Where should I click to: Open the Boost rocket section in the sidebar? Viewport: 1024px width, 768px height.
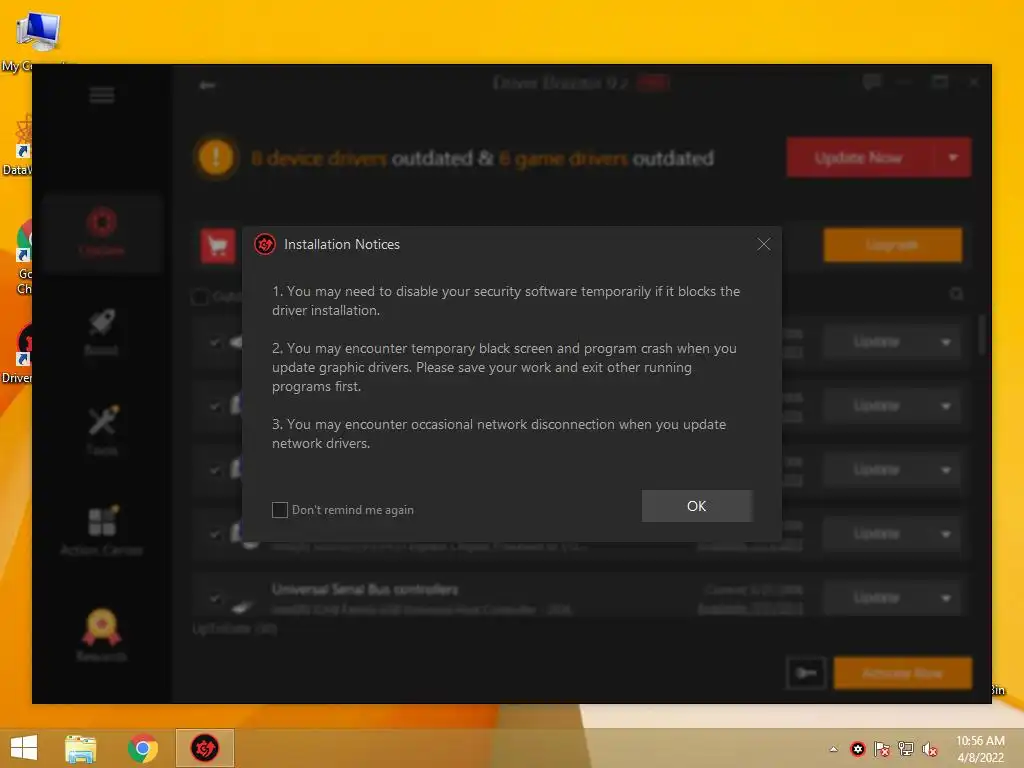click(x=101, y=332)
